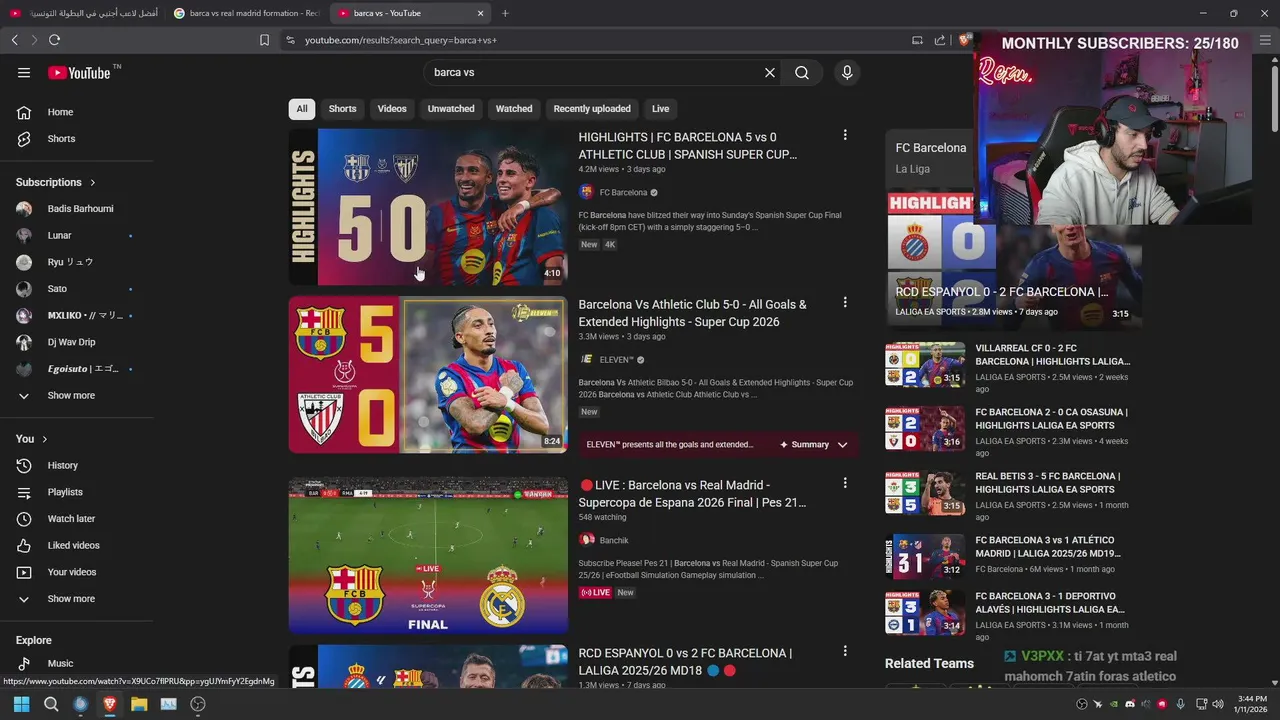Viewport: 1280px width, 720px height.
Task: Click the share icon in address bar
Action: 940,40
